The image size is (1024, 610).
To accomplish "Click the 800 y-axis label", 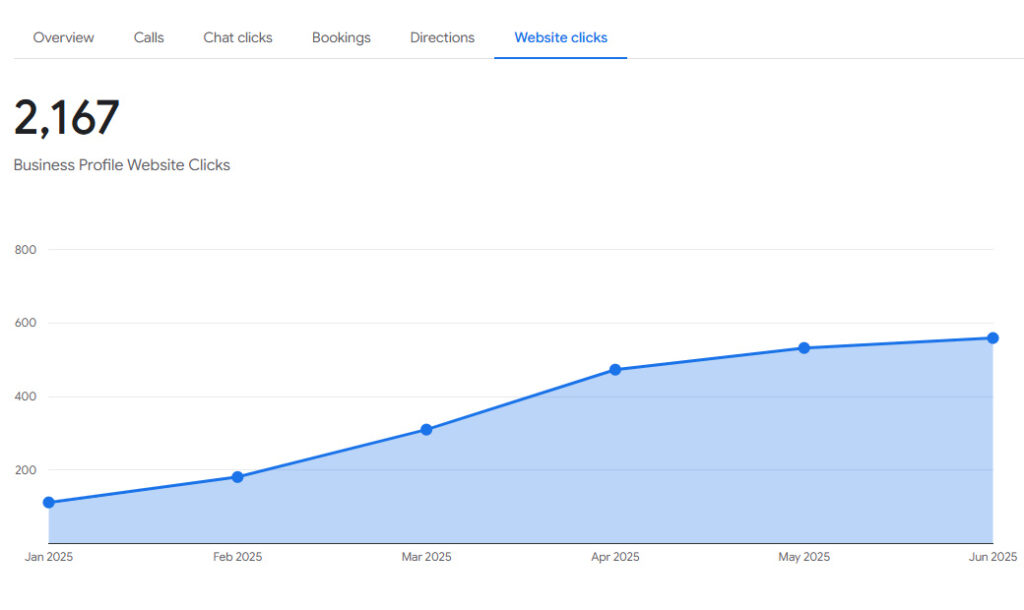I will click(25, 250).
